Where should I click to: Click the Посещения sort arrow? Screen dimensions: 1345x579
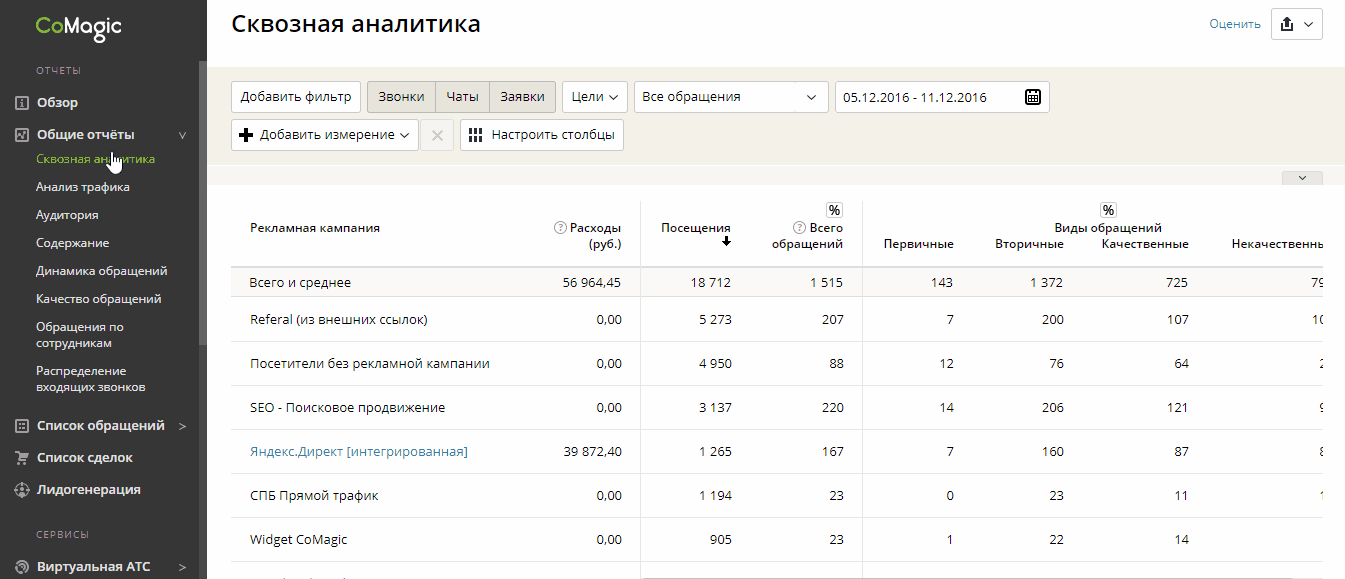(x=726, y=242)
